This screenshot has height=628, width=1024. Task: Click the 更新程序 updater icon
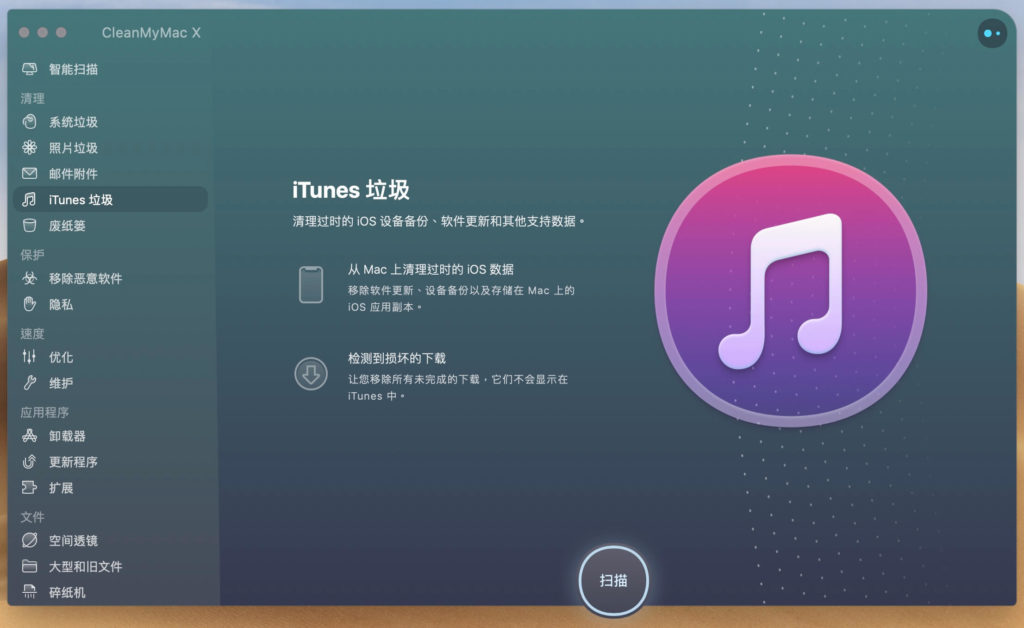(x=29, y=462)
